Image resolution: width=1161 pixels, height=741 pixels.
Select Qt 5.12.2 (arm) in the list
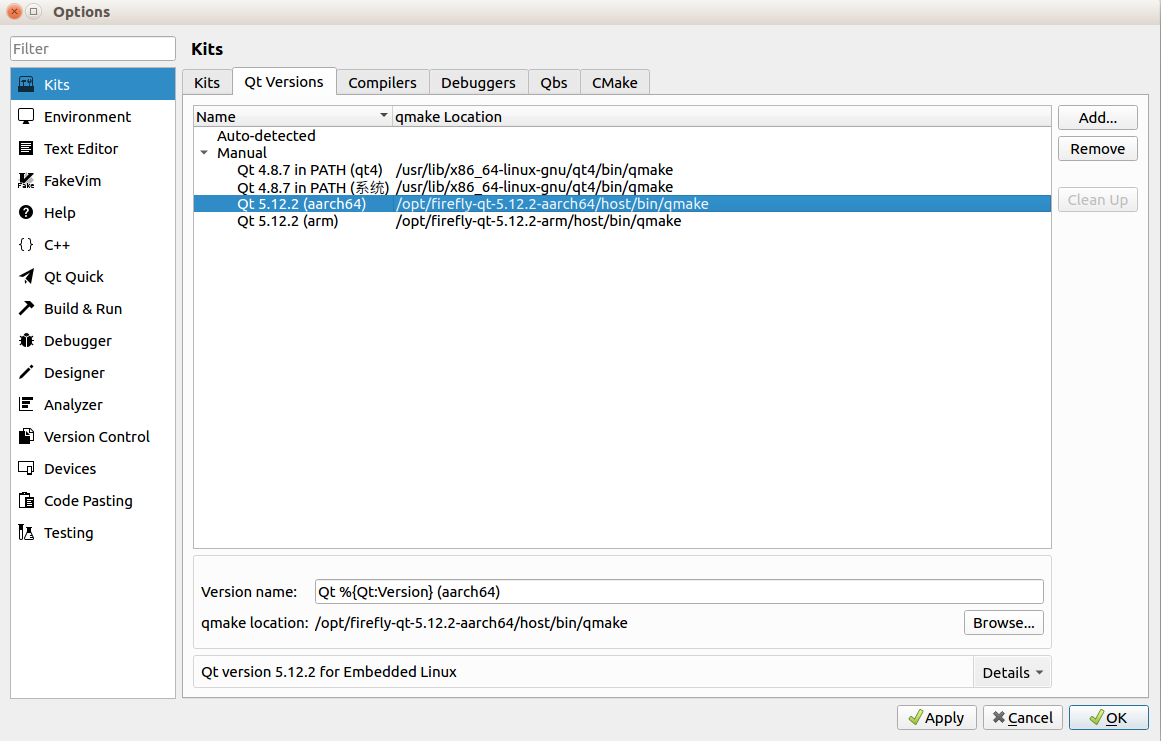(287, 221)
